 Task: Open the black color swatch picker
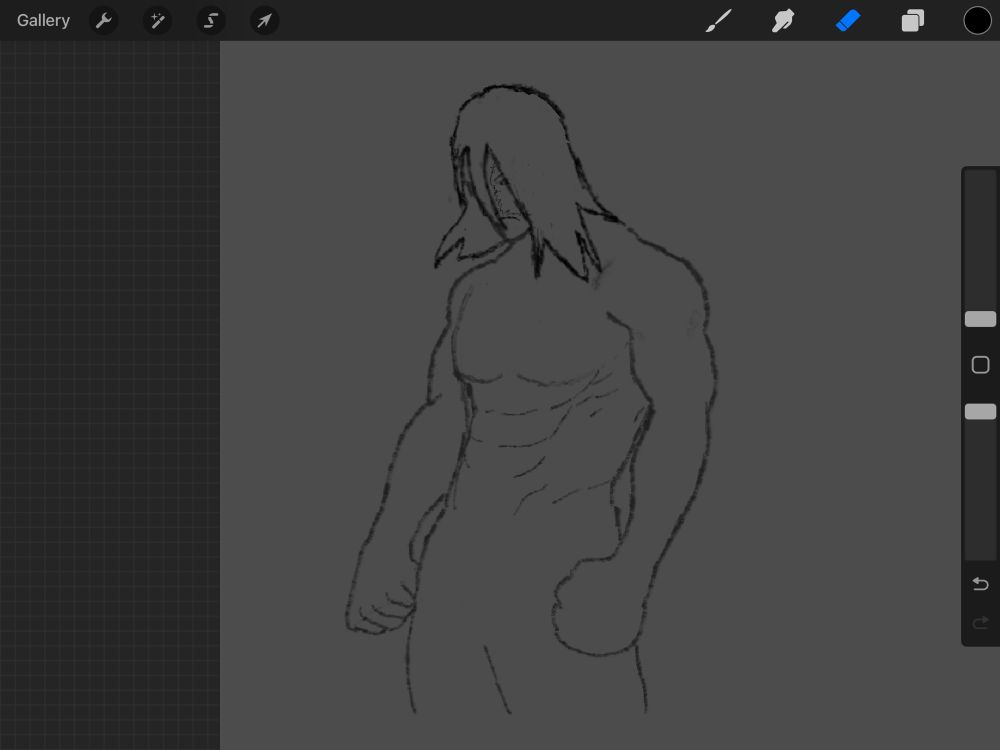coord(977,20)
